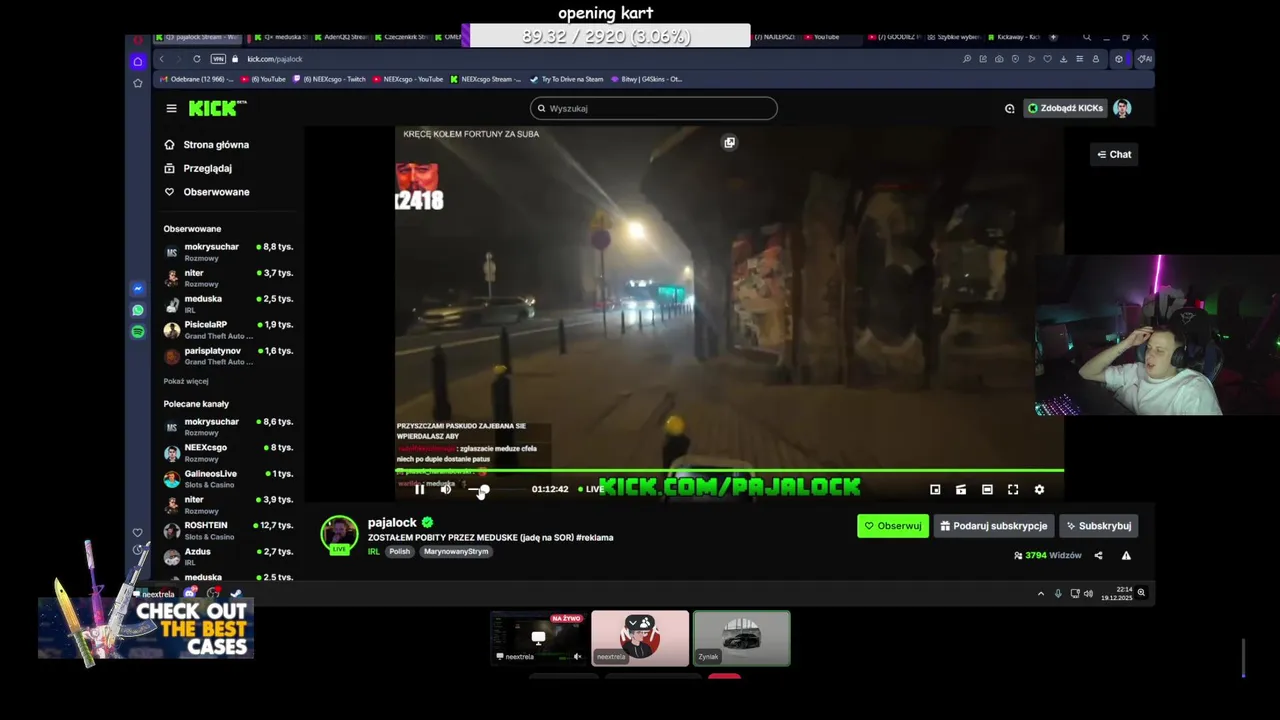The width and height of the screenshot is (1280, 720).
Task: Go back in the browser
Action: point(162,59)
